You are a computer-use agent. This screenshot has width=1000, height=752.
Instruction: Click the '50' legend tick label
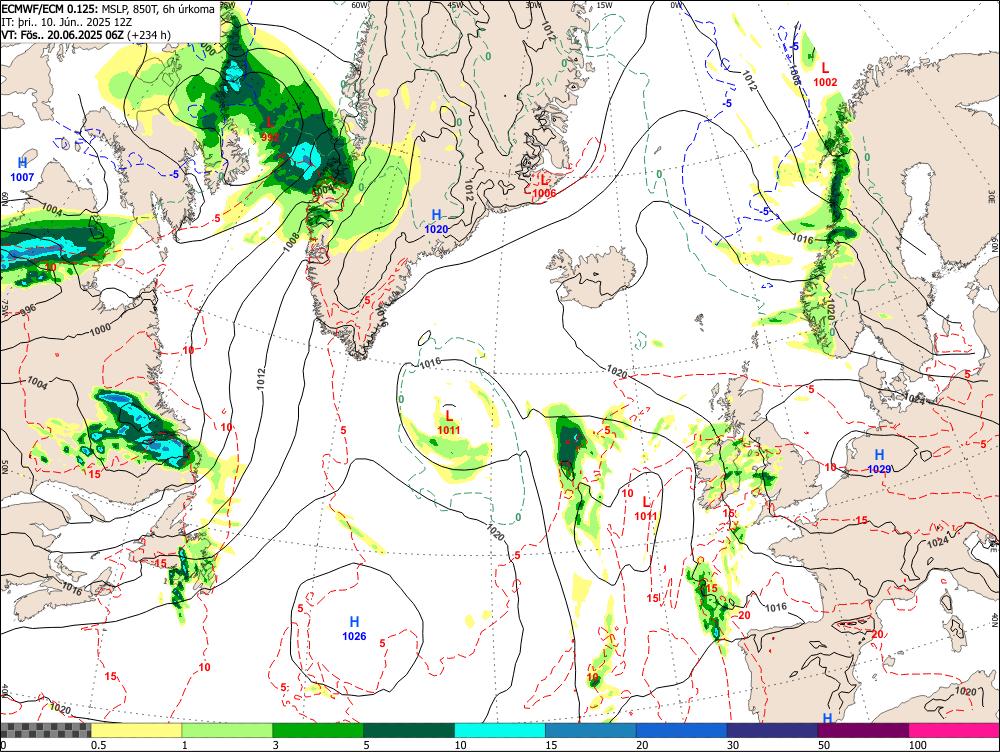coord(824,745)
